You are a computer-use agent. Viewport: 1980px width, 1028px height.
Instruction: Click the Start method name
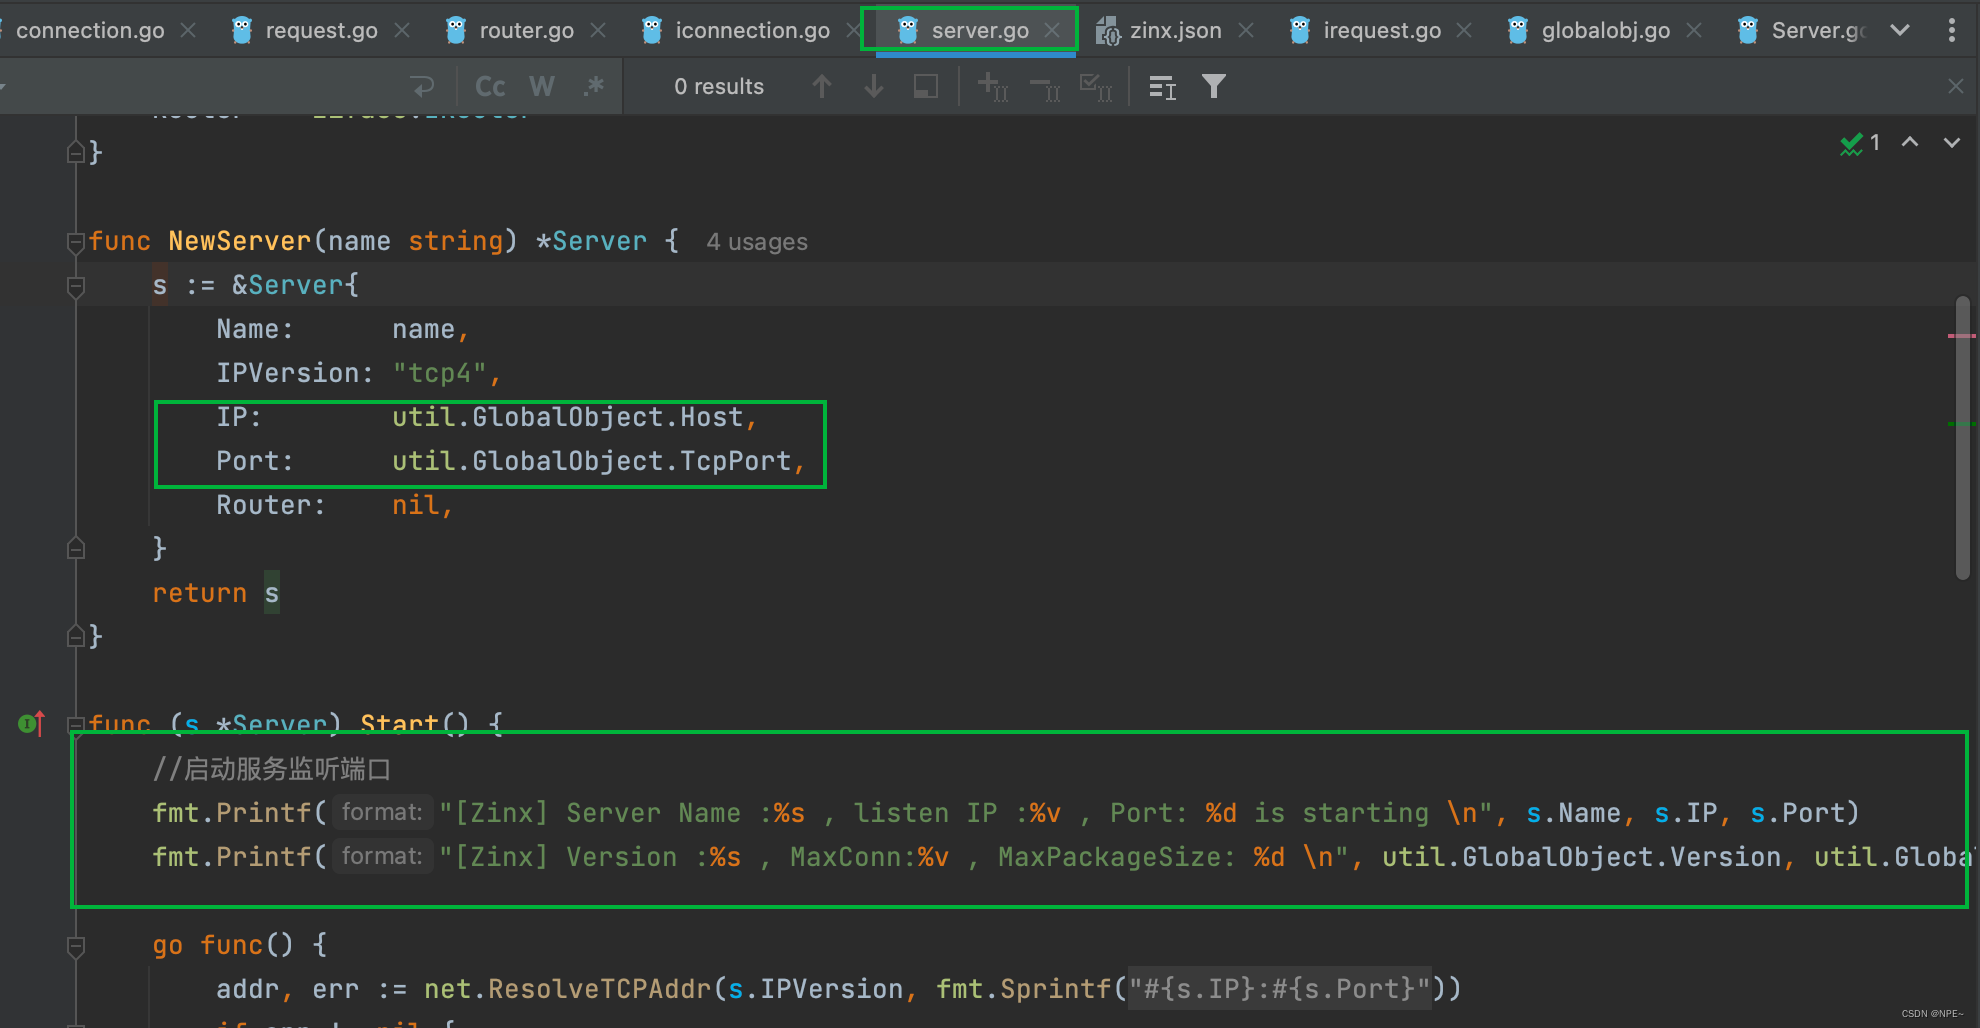(x=399, y=723)
